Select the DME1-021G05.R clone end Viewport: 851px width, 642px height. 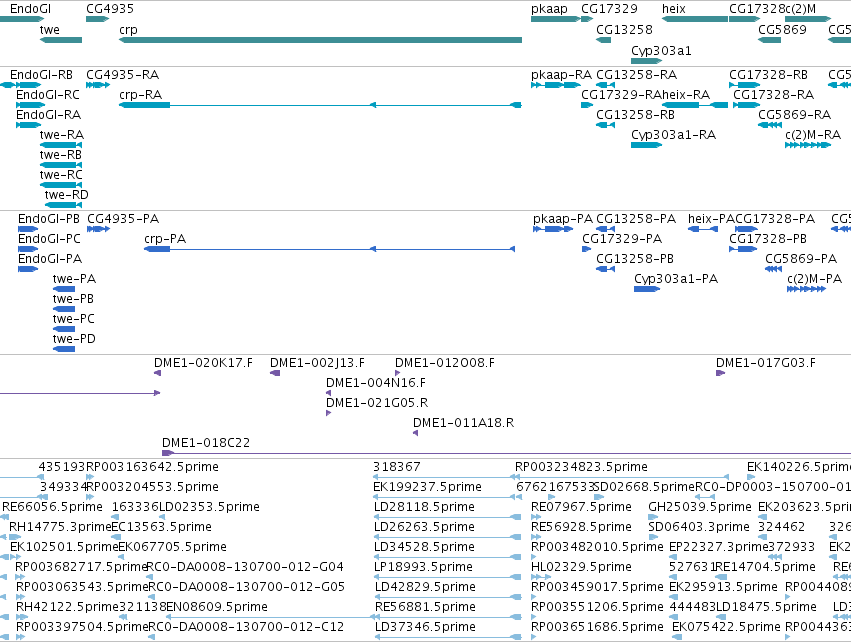pos(328,413)
